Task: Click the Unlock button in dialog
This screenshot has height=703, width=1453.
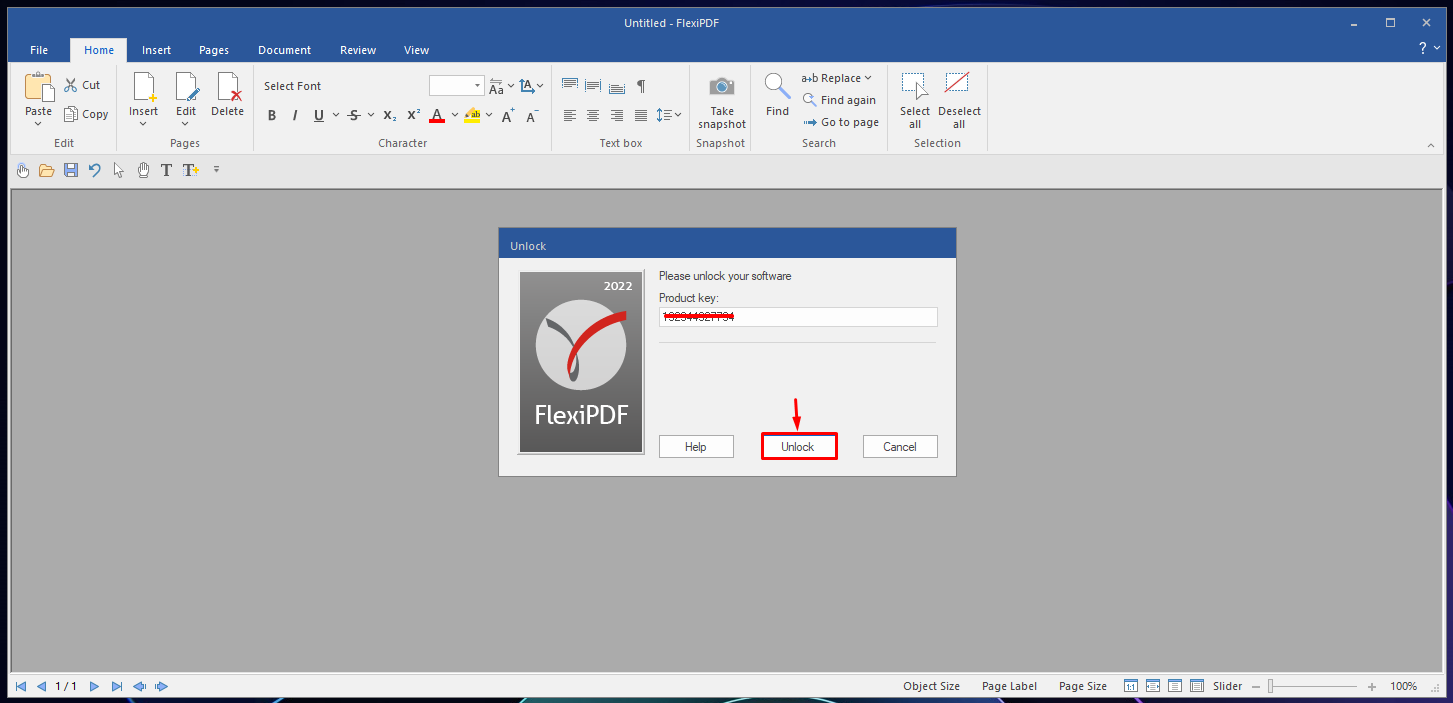Action: (x=798, y=447)
